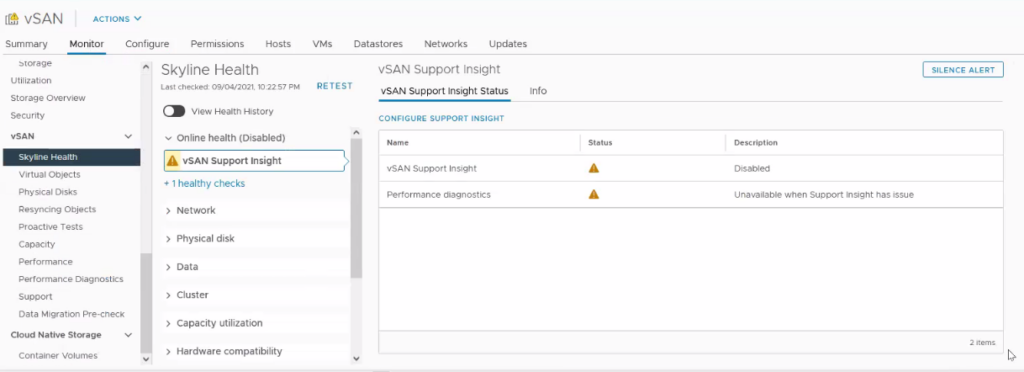This screenshot has width=1024, height=372.
Task: Click the RETEST link
Action: click(334, 86)
